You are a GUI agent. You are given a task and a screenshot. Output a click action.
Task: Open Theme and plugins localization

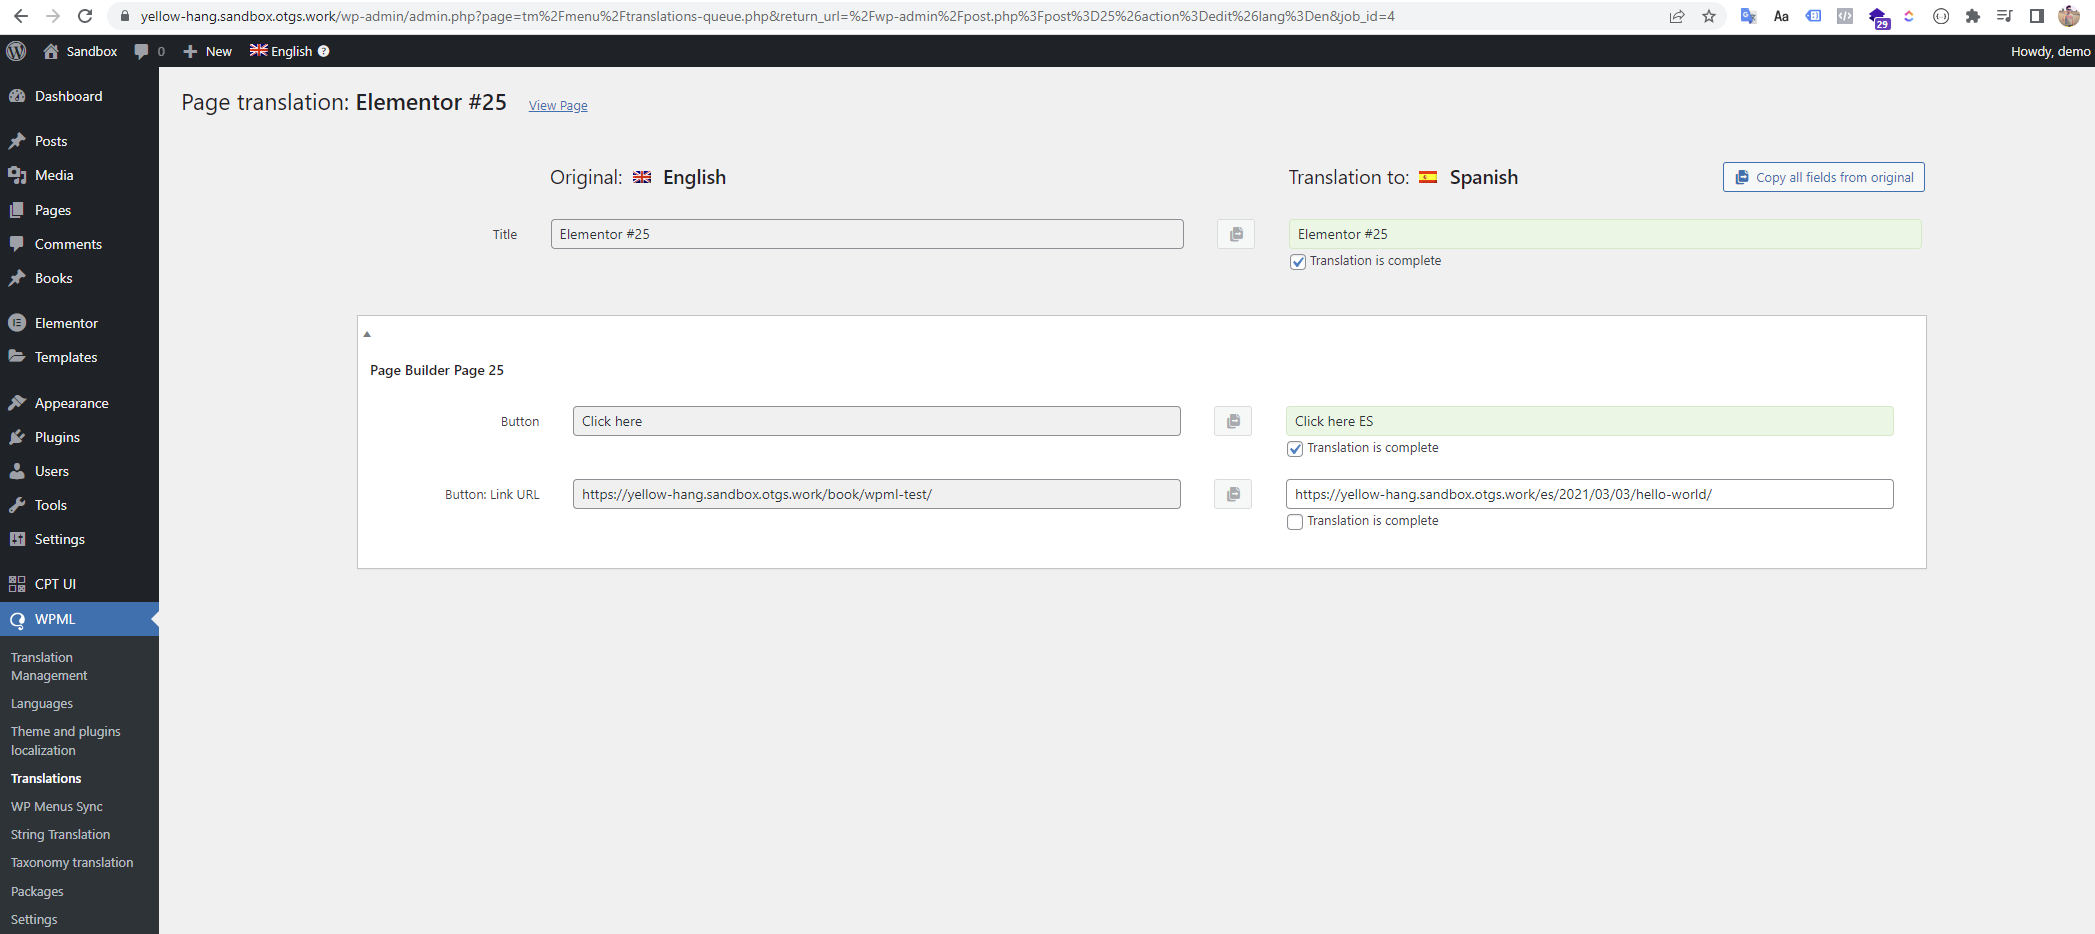[x=65, y=741]
